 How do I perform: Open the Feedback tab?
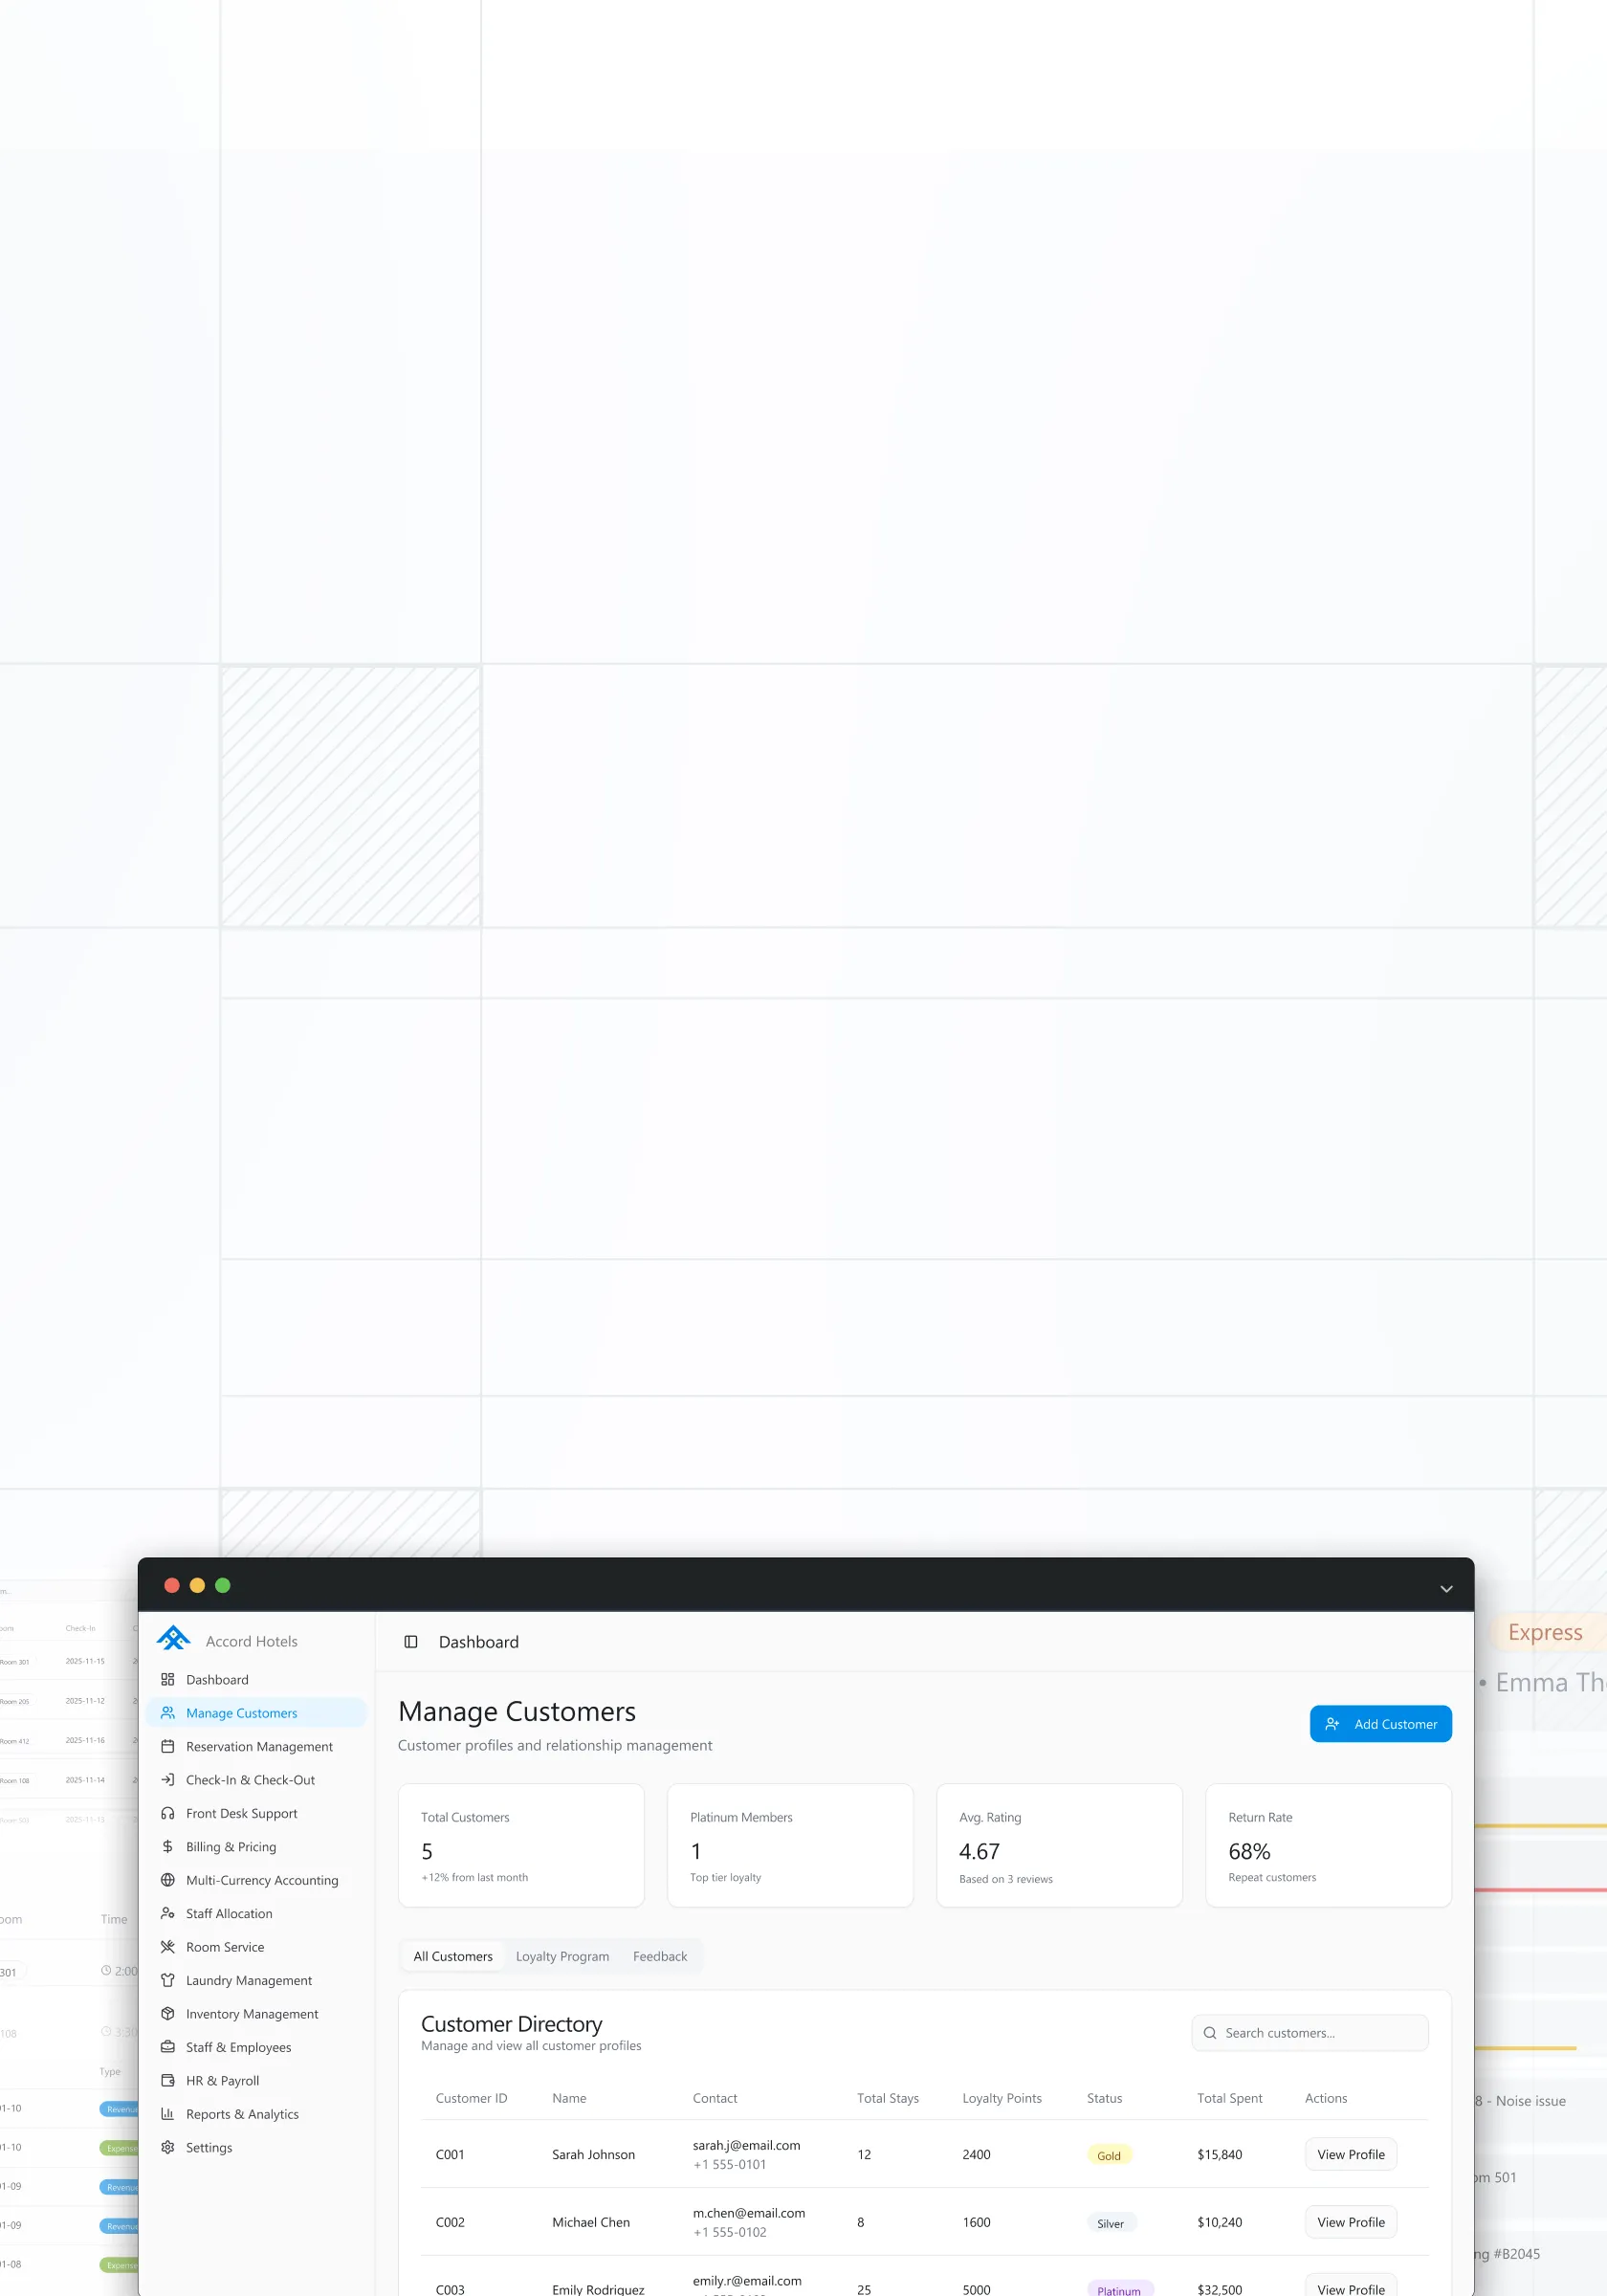click(x=659, y=1955)
